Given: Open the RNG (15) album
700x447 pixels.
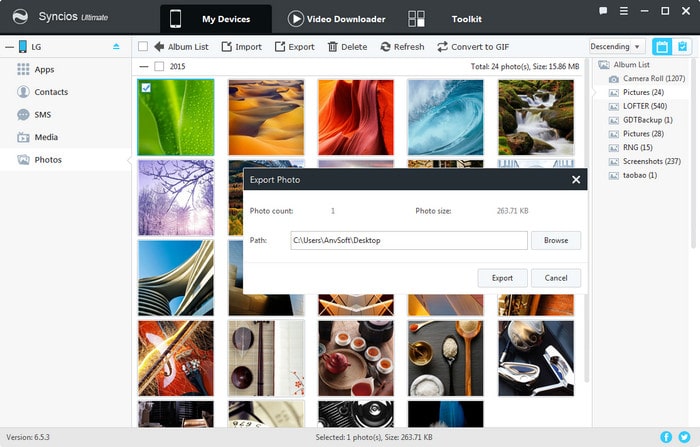Looking at the screenshot, I should 630,147.
